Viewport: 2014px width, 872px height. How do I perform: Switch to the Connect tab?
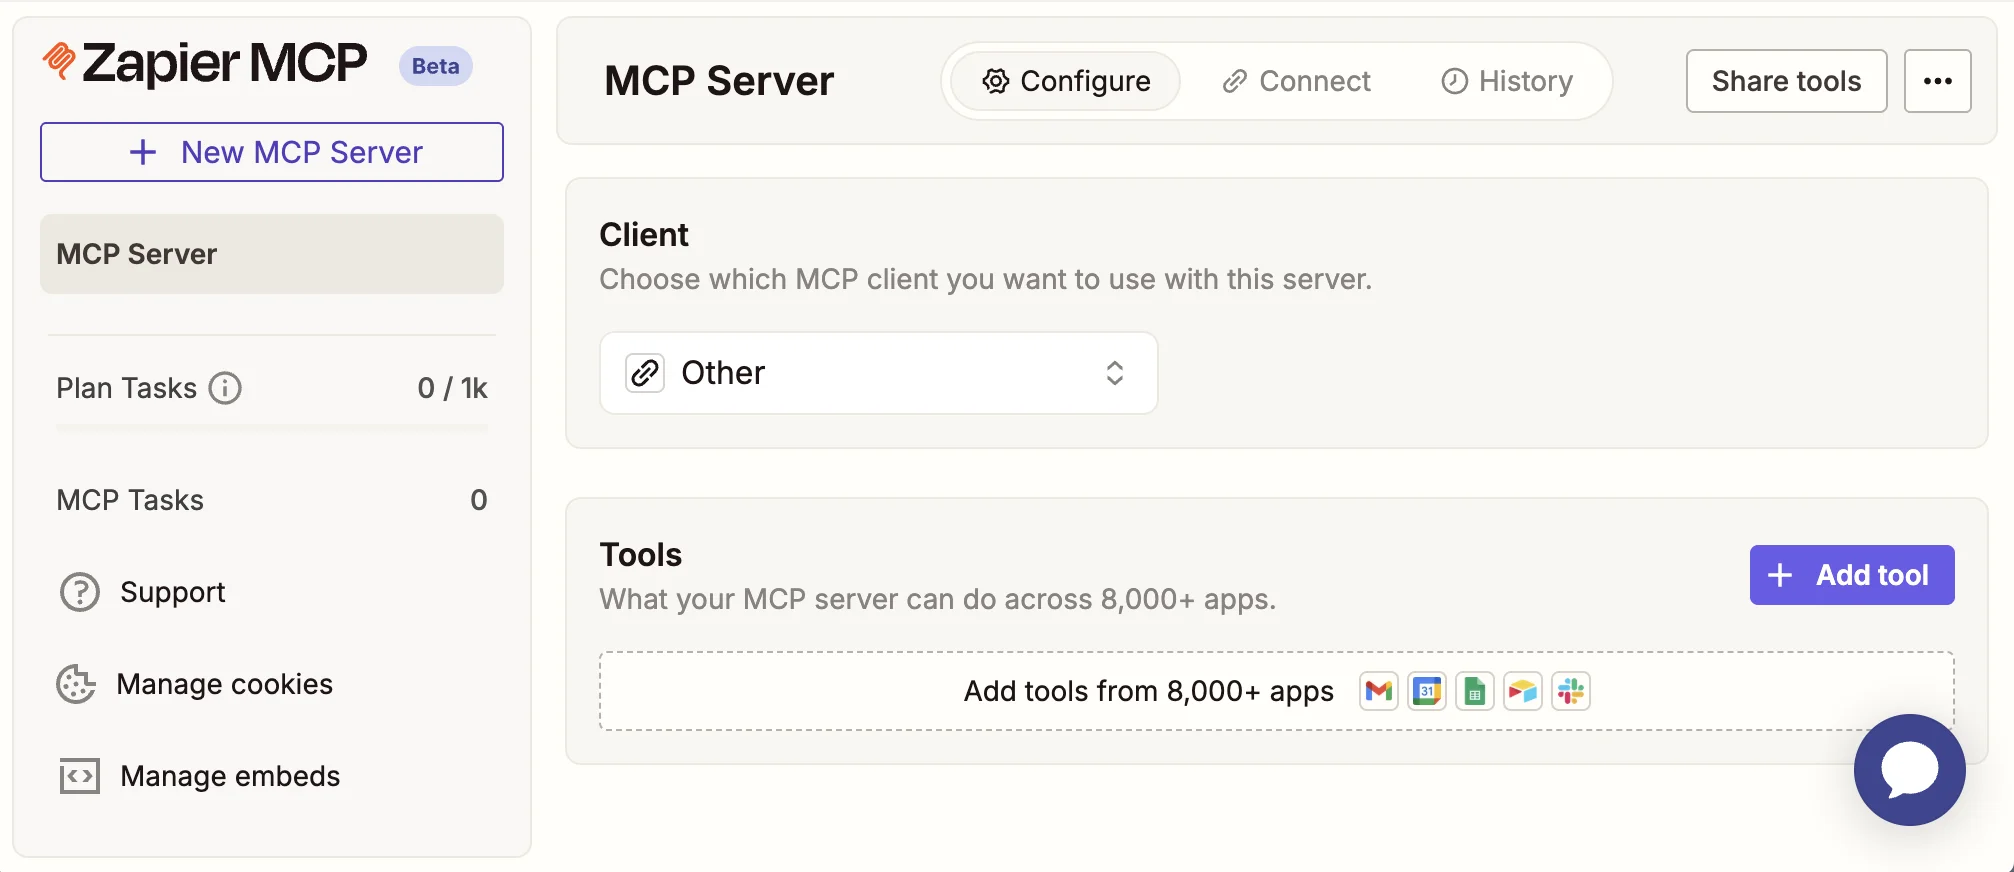(x=1296, y=81)
